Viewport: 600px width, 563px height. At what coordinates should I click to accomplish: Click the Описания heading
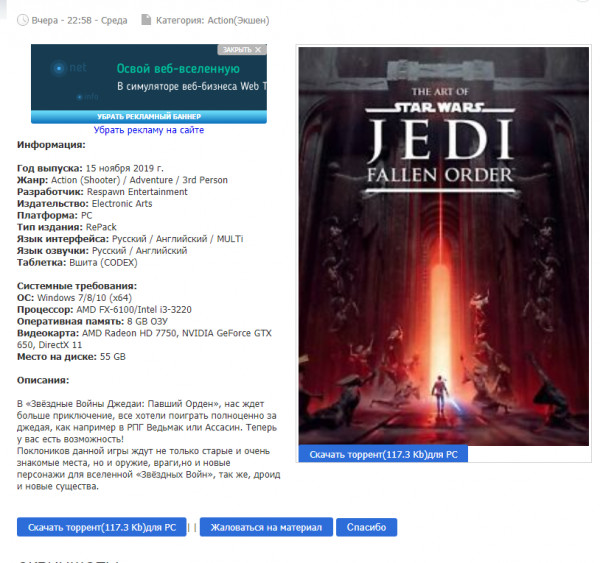[43, 380]
